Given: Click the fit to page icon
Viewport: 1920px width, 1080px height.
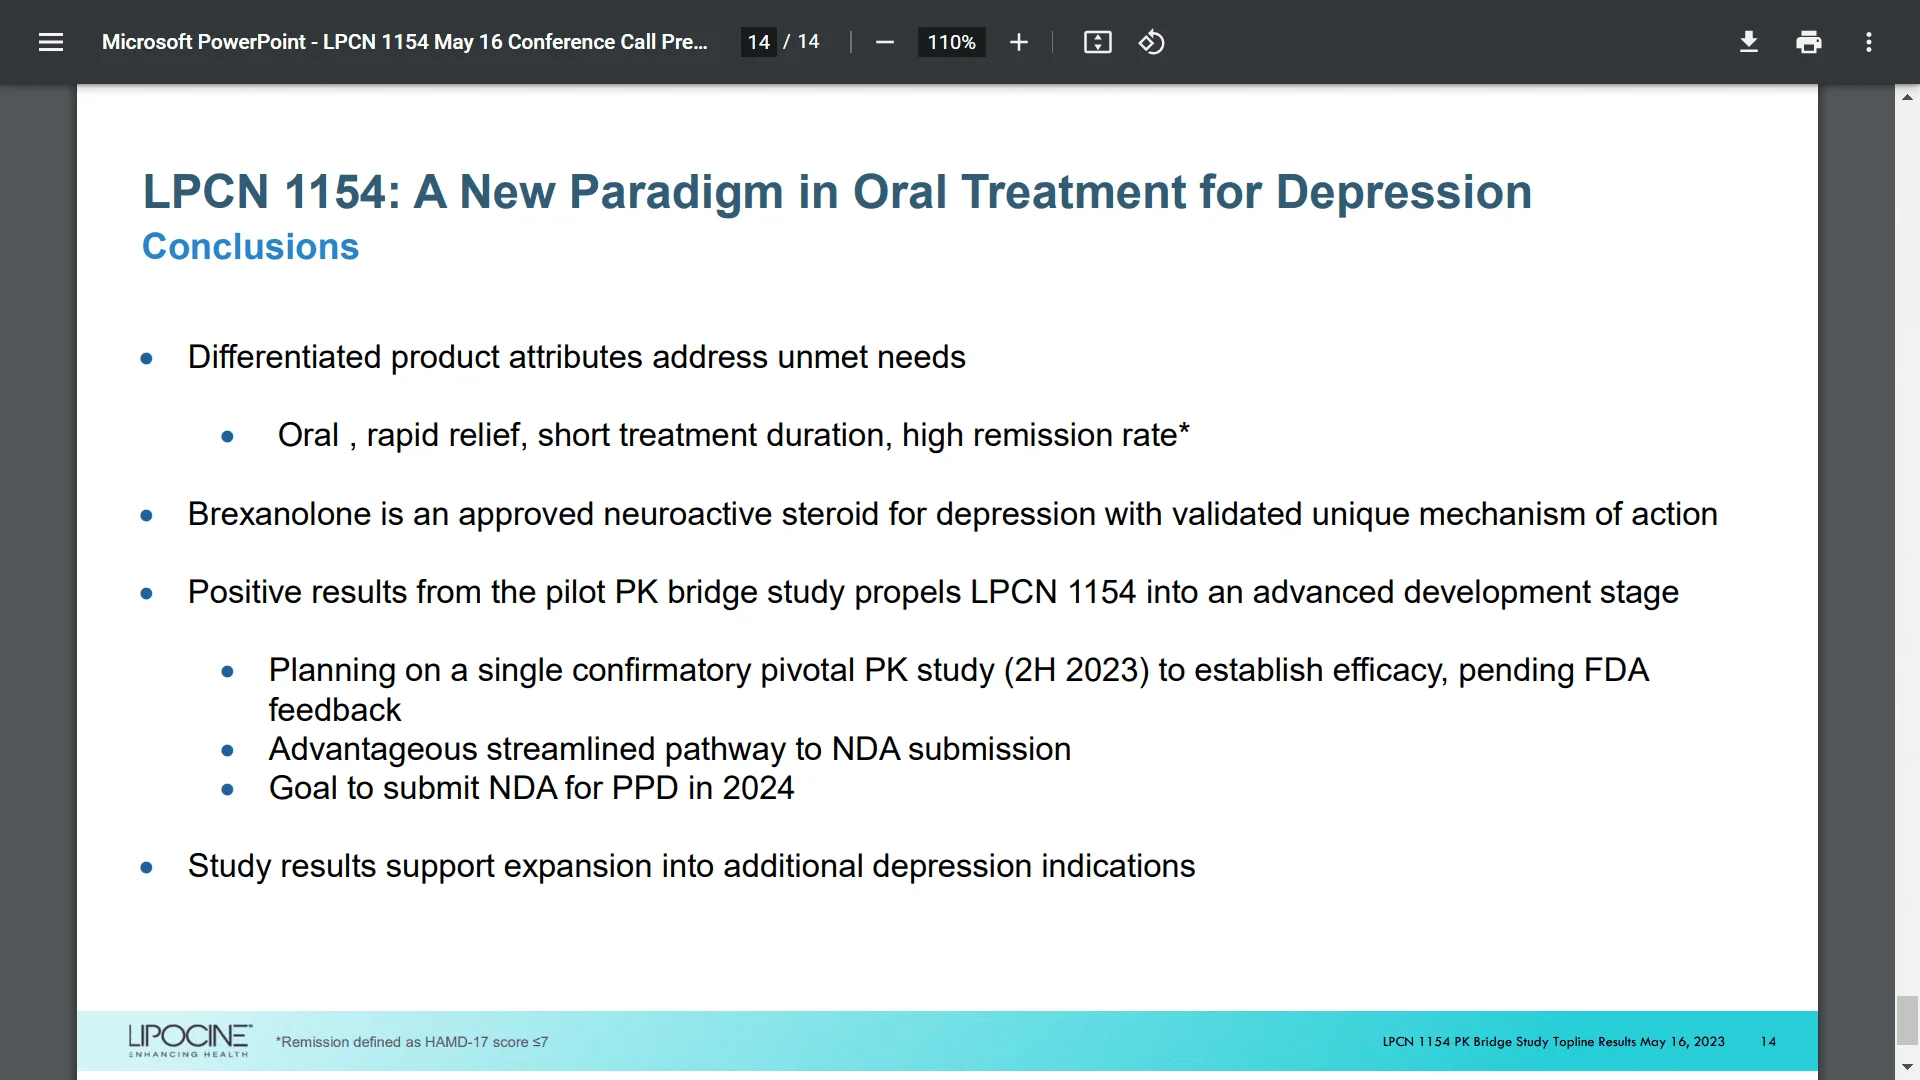Looking at the screenshot, I should 1097,42.
